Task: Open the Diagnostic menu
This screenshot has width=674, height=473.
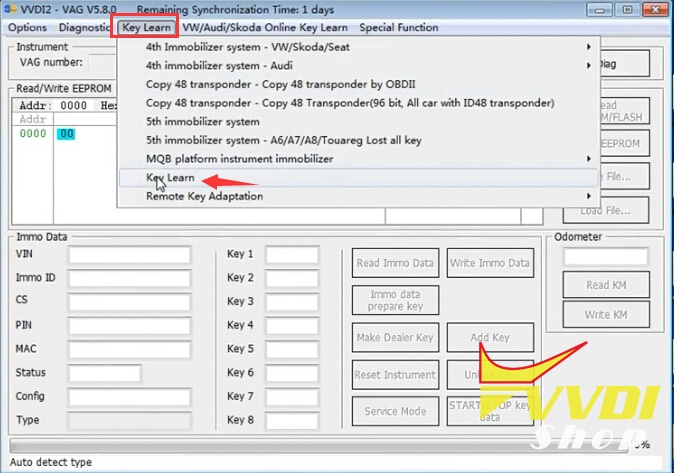Action: tap(84, 28)
